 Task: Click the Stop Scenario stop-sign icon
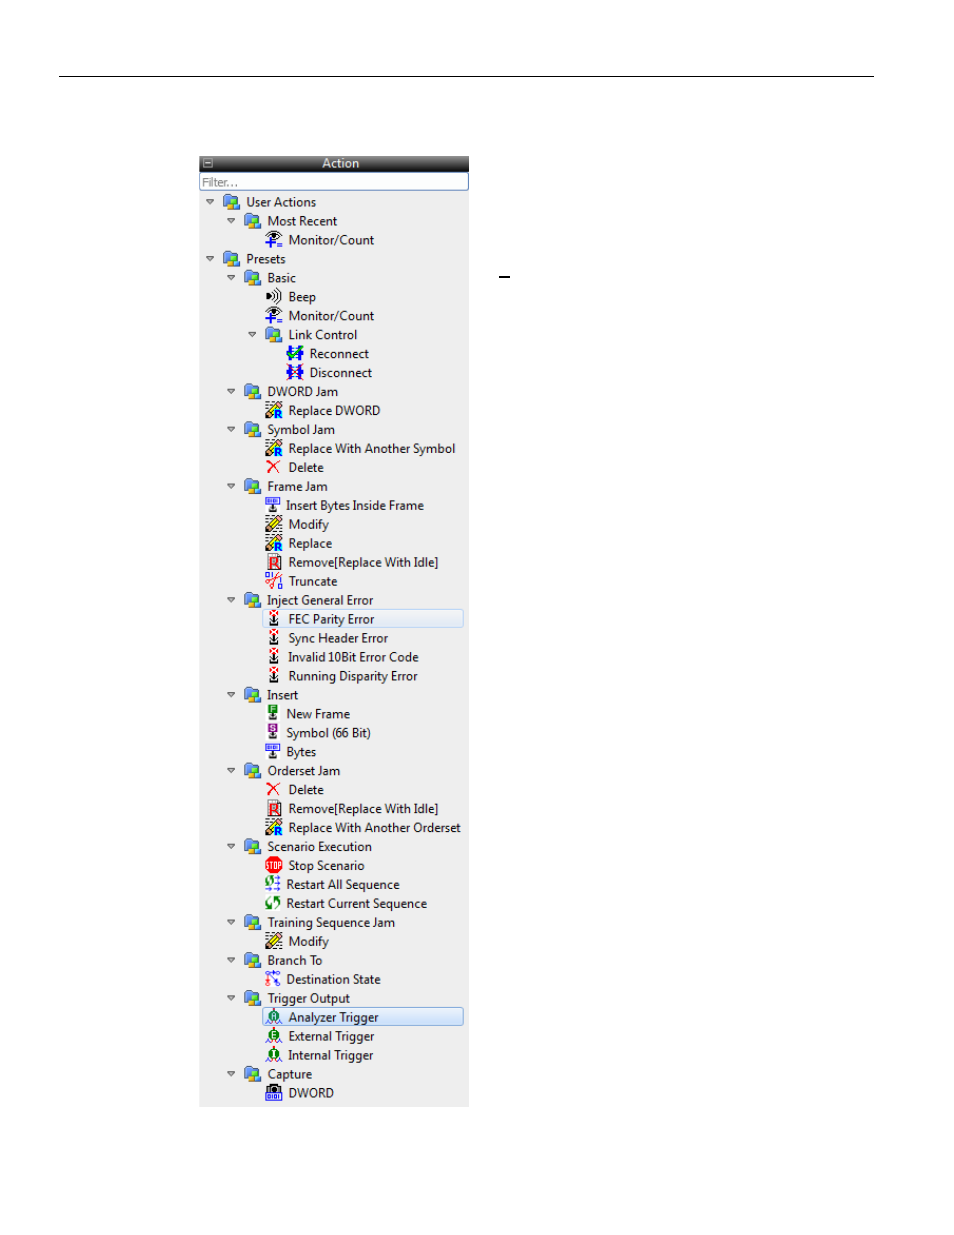273,866
